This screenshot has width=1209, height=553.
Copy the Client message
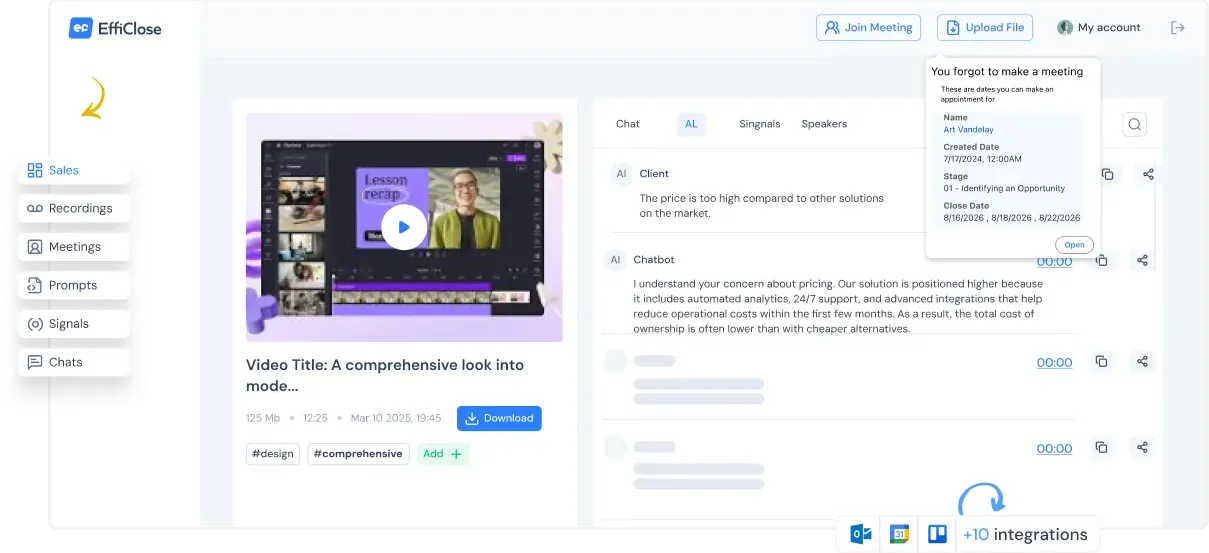(x=1107, y=174)
